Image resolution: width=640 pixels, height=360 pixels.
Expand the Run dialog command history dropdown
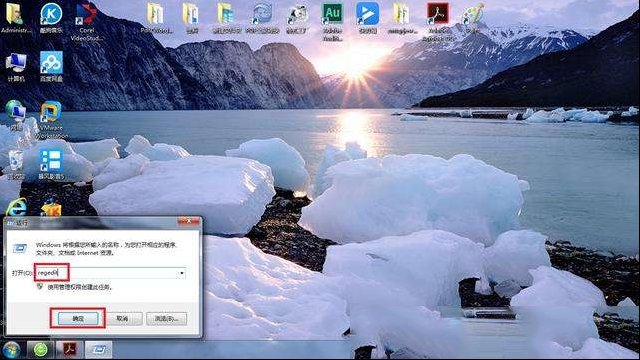click(182, 273)
